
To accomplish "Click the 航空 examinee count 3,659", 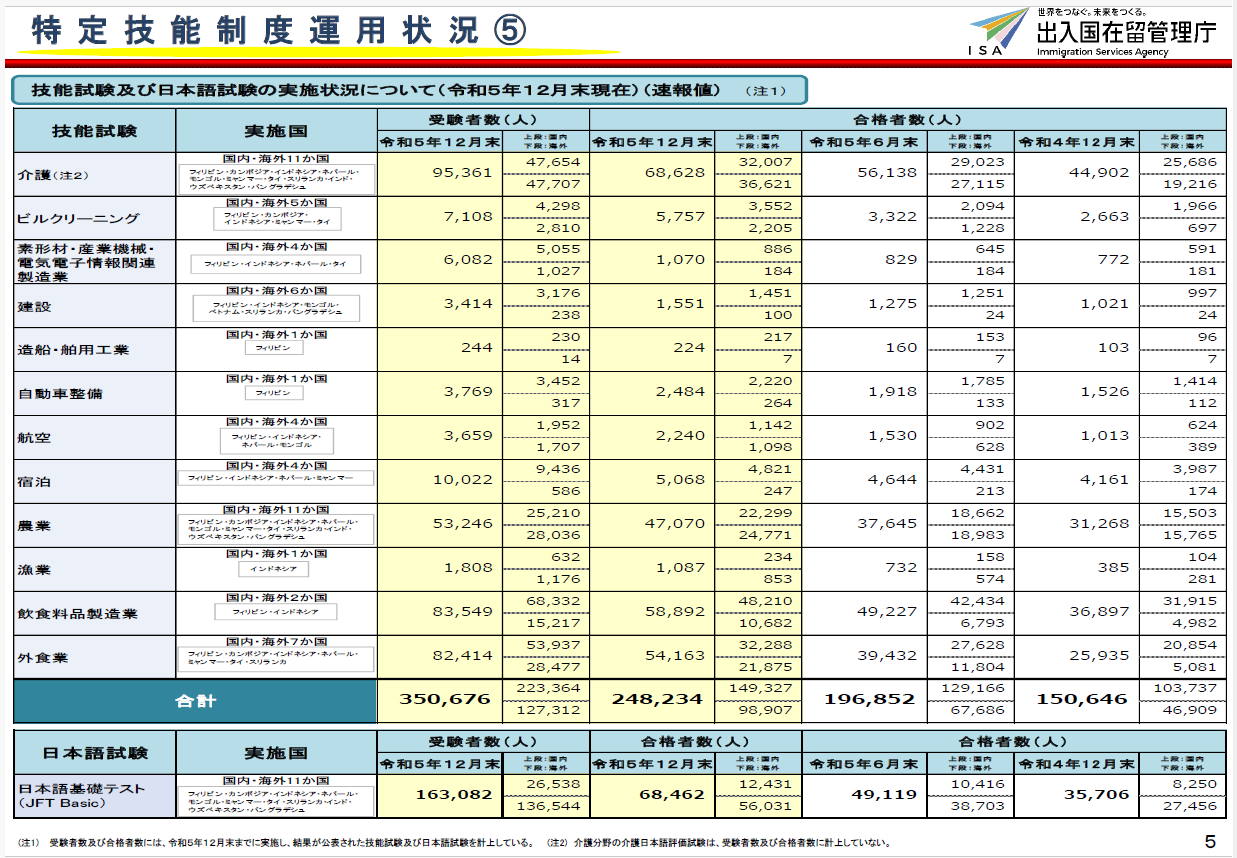I will (468, 435).
